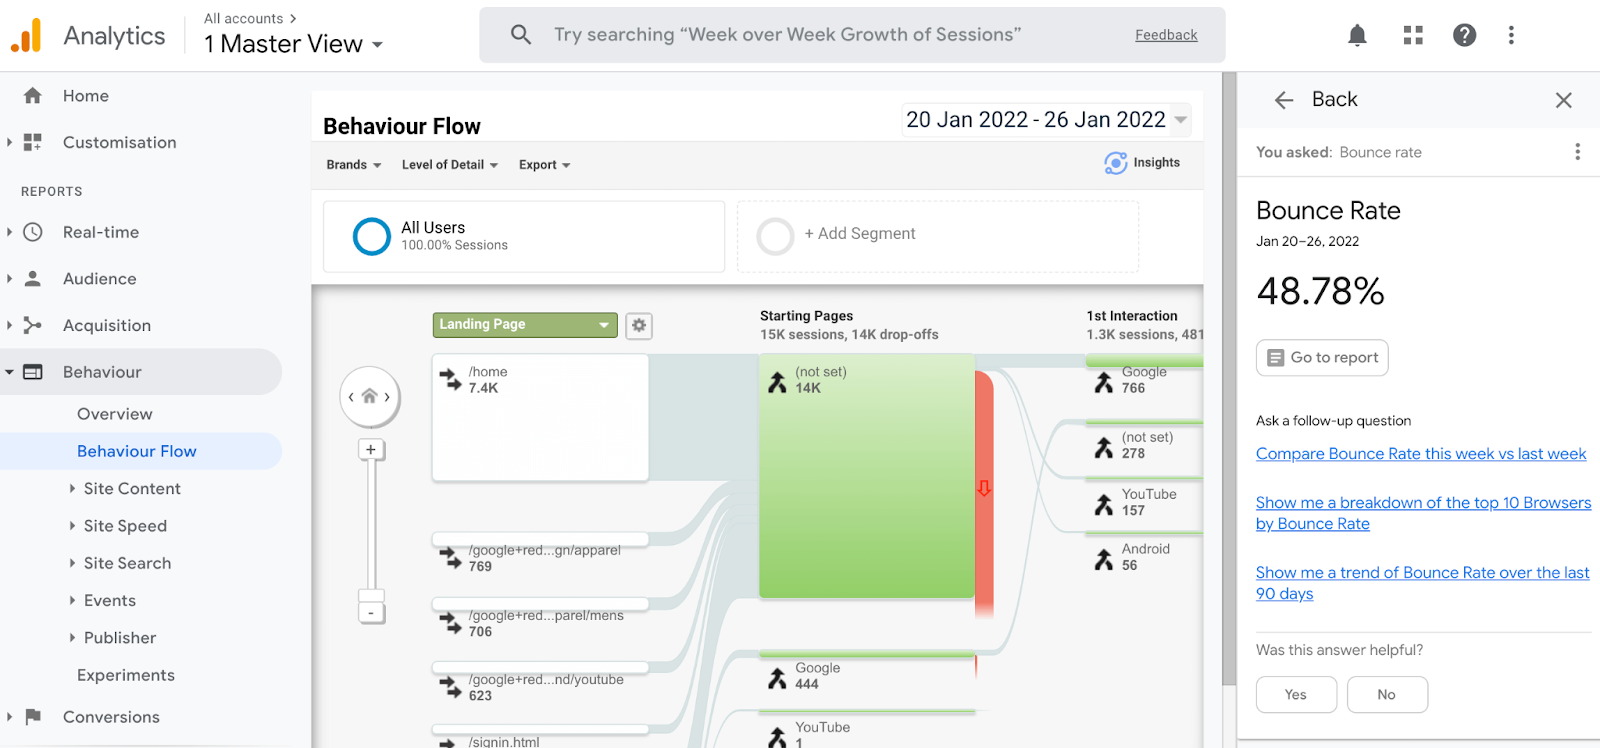Expand the date range dropdown
Screen dimensions: 1600x748
[1181, 120]
